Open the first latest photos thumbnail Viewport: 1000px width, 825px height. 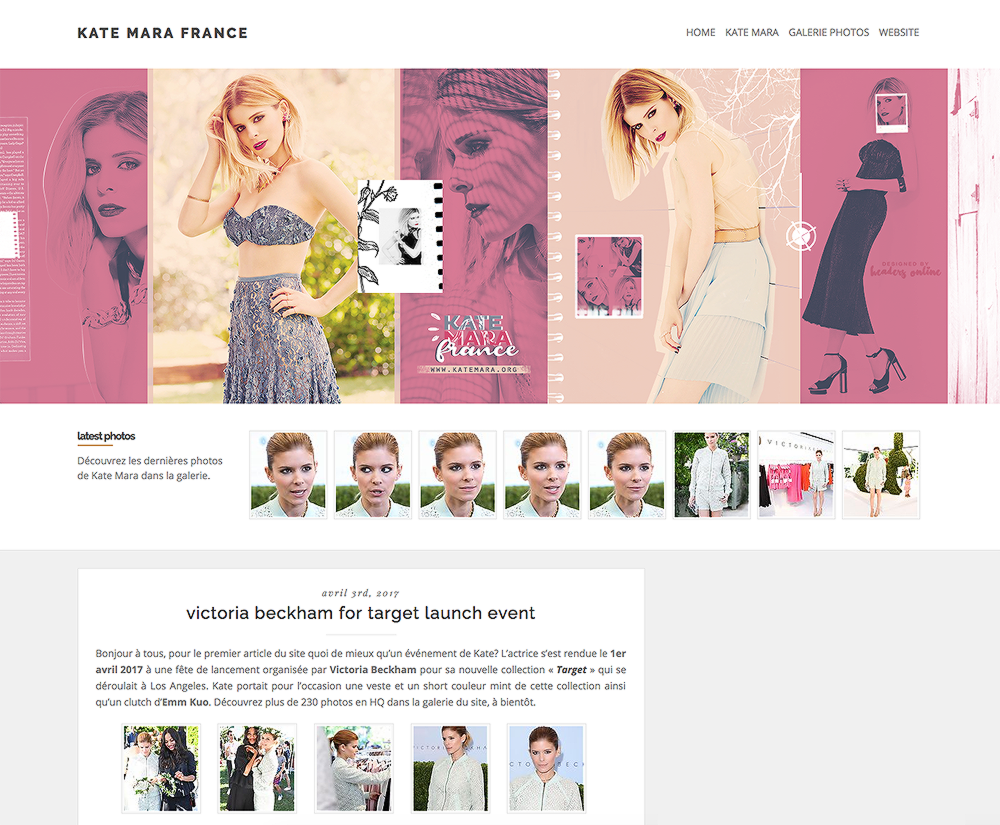tap(287, 475)
